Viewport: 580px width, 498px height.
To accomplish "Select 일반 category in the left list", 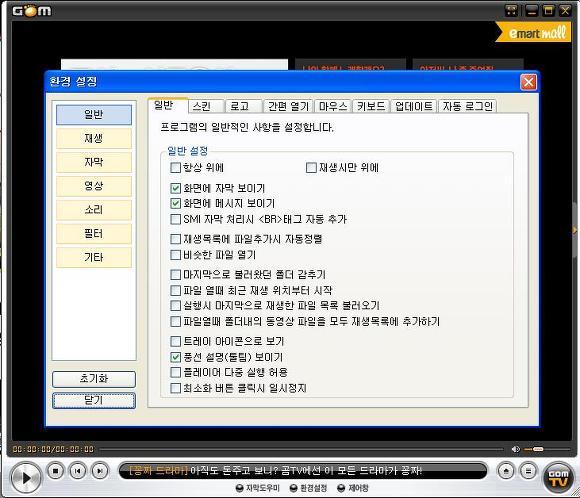I will point(94,115).
